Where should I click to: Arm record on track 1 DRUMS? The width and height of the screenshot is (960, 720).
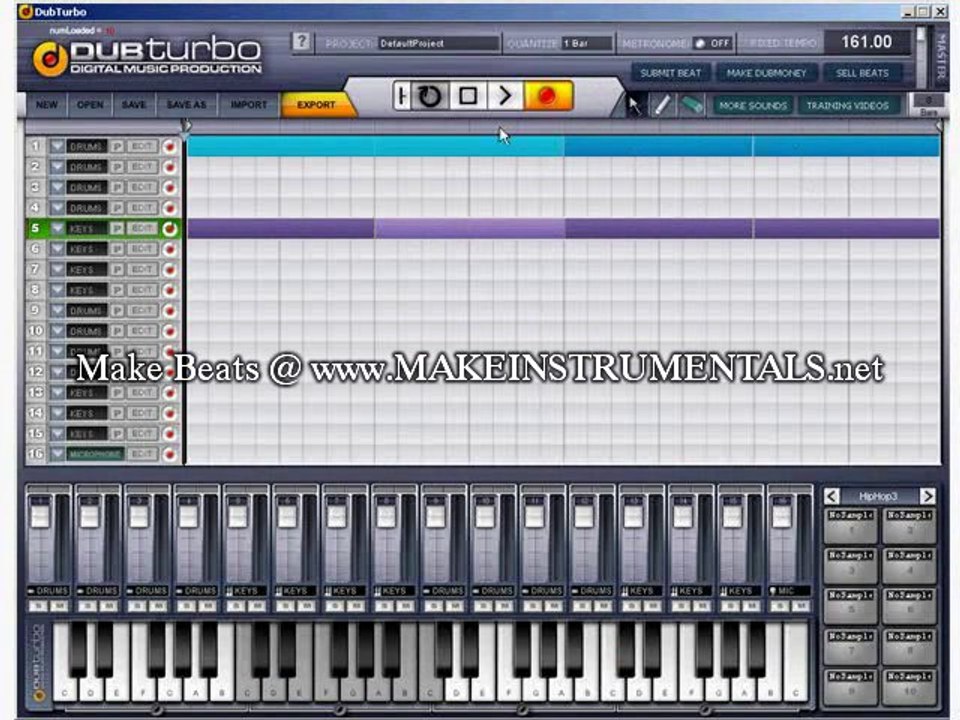tap(170, 147)
